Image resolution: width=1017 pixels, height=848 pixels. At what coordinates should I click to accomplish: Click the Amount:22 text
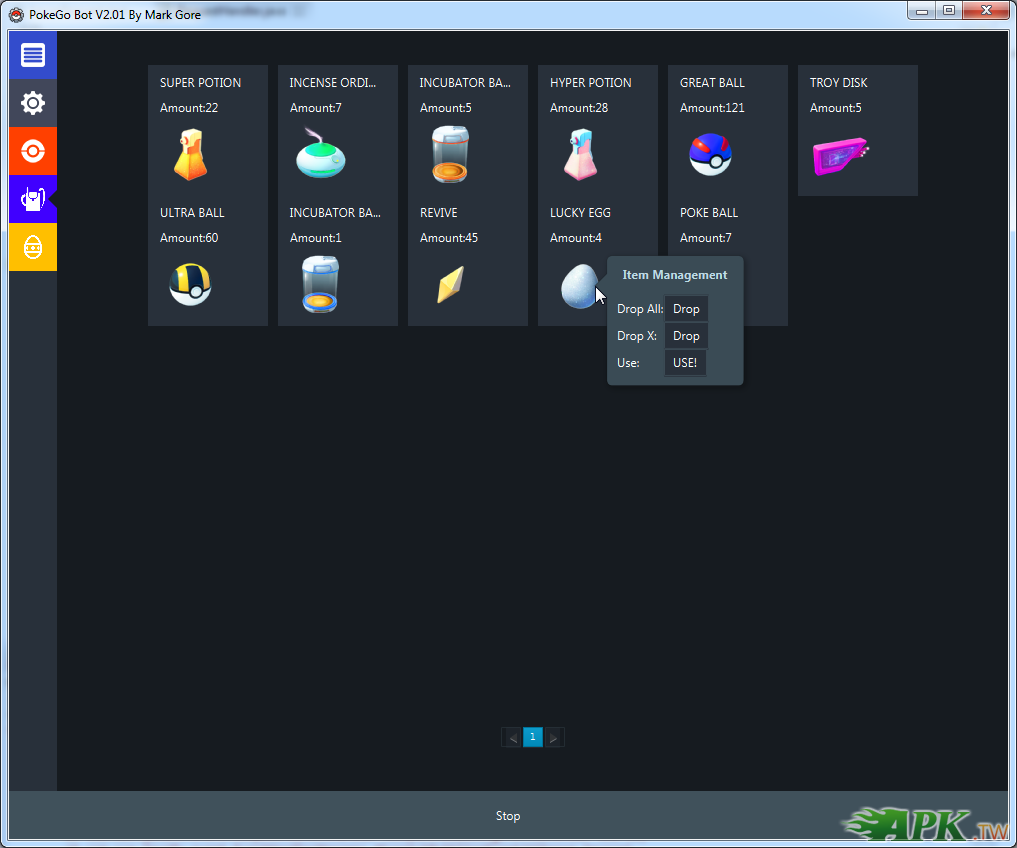point(189,108)
